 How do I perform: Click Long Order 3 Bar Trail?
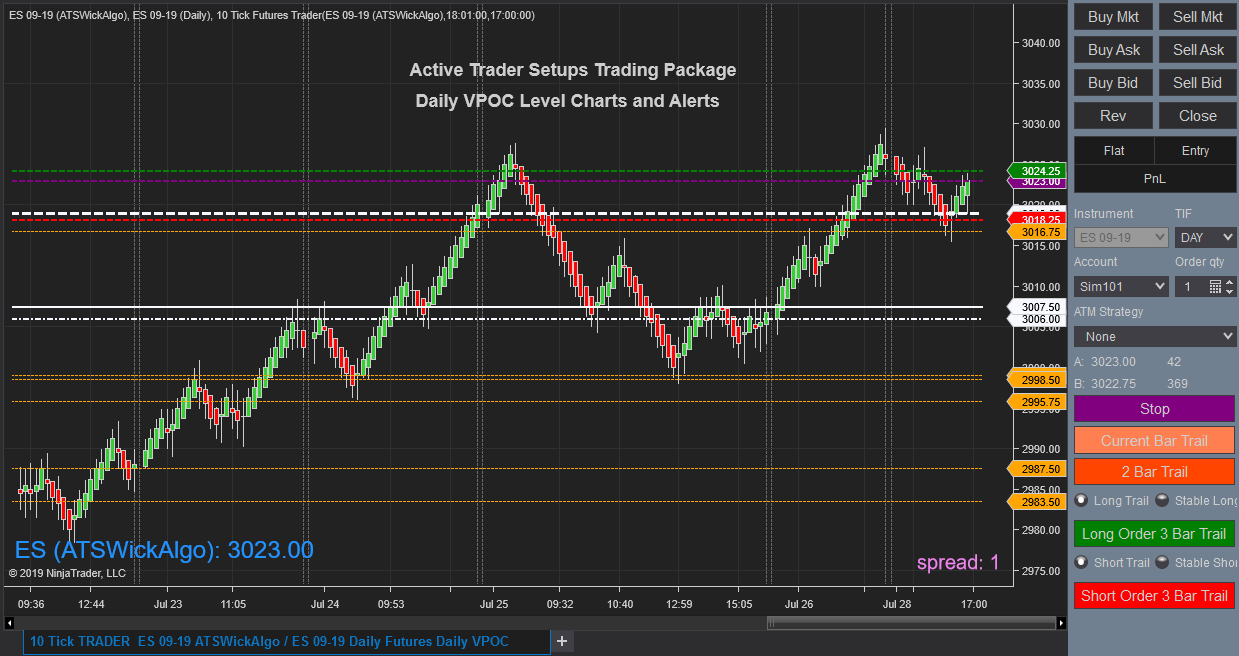[x=1154, y=533]
